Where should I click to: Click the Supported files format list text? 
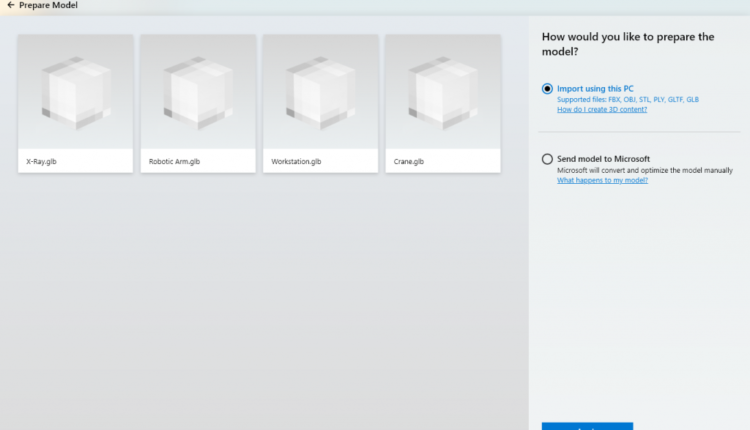pos(628,100)
